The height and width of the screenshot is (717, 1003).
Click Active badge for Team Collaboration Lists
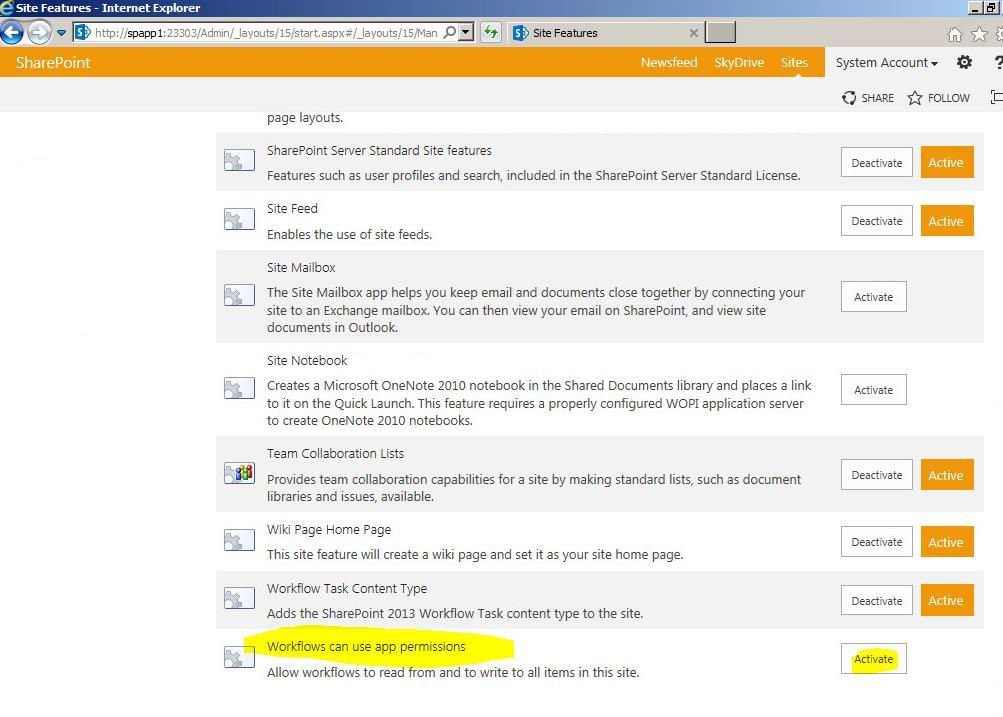pyautogui.click(x=947, y=475)
